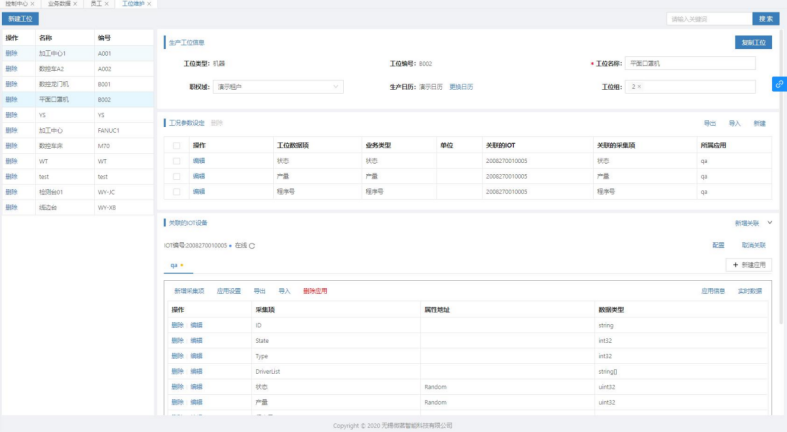
Task: Close the 控制中心 tab with its X
Action: pyautogui.click(x=32, y=4)
